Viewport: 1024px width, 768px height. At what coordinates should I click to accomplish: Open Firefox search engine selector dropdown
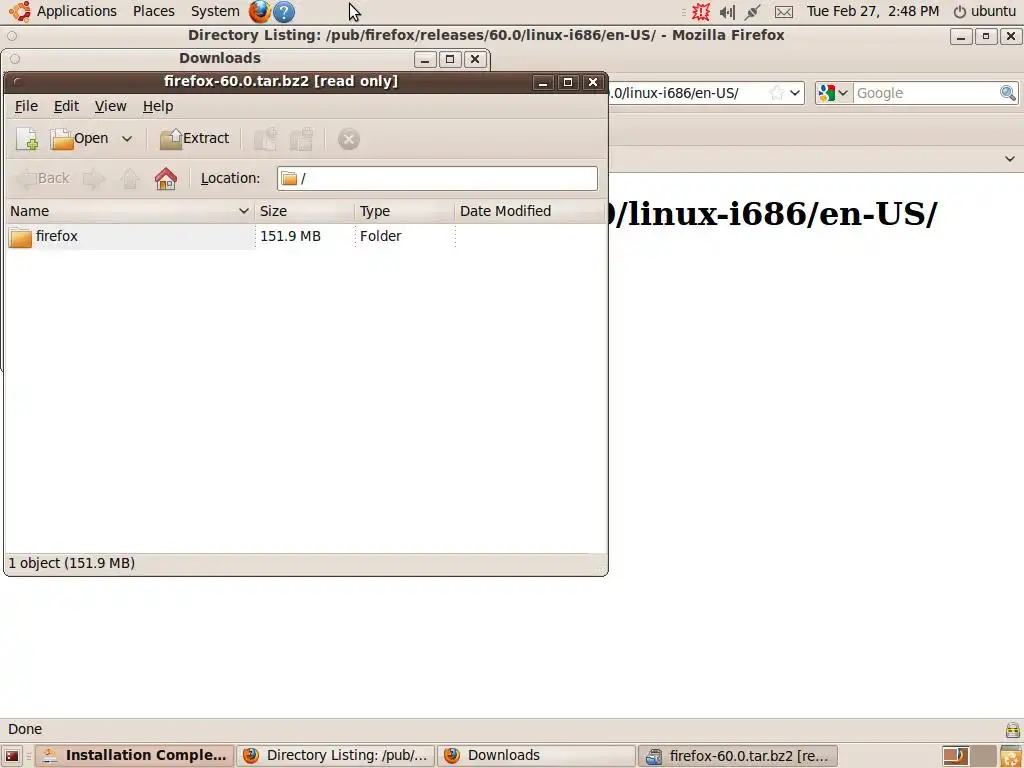(833, 93)
